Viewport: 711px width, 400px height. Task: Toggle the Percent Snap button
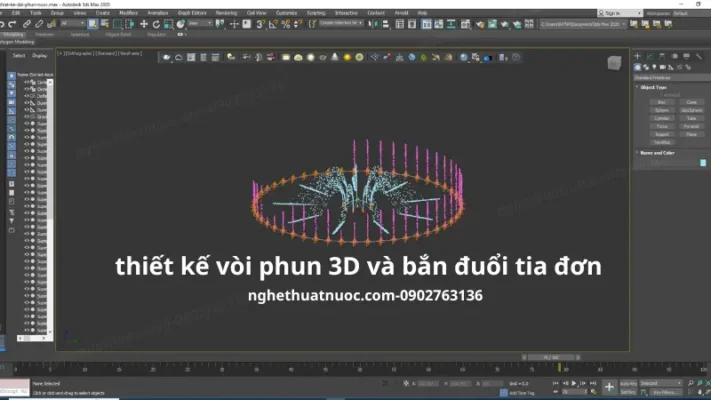286,24
